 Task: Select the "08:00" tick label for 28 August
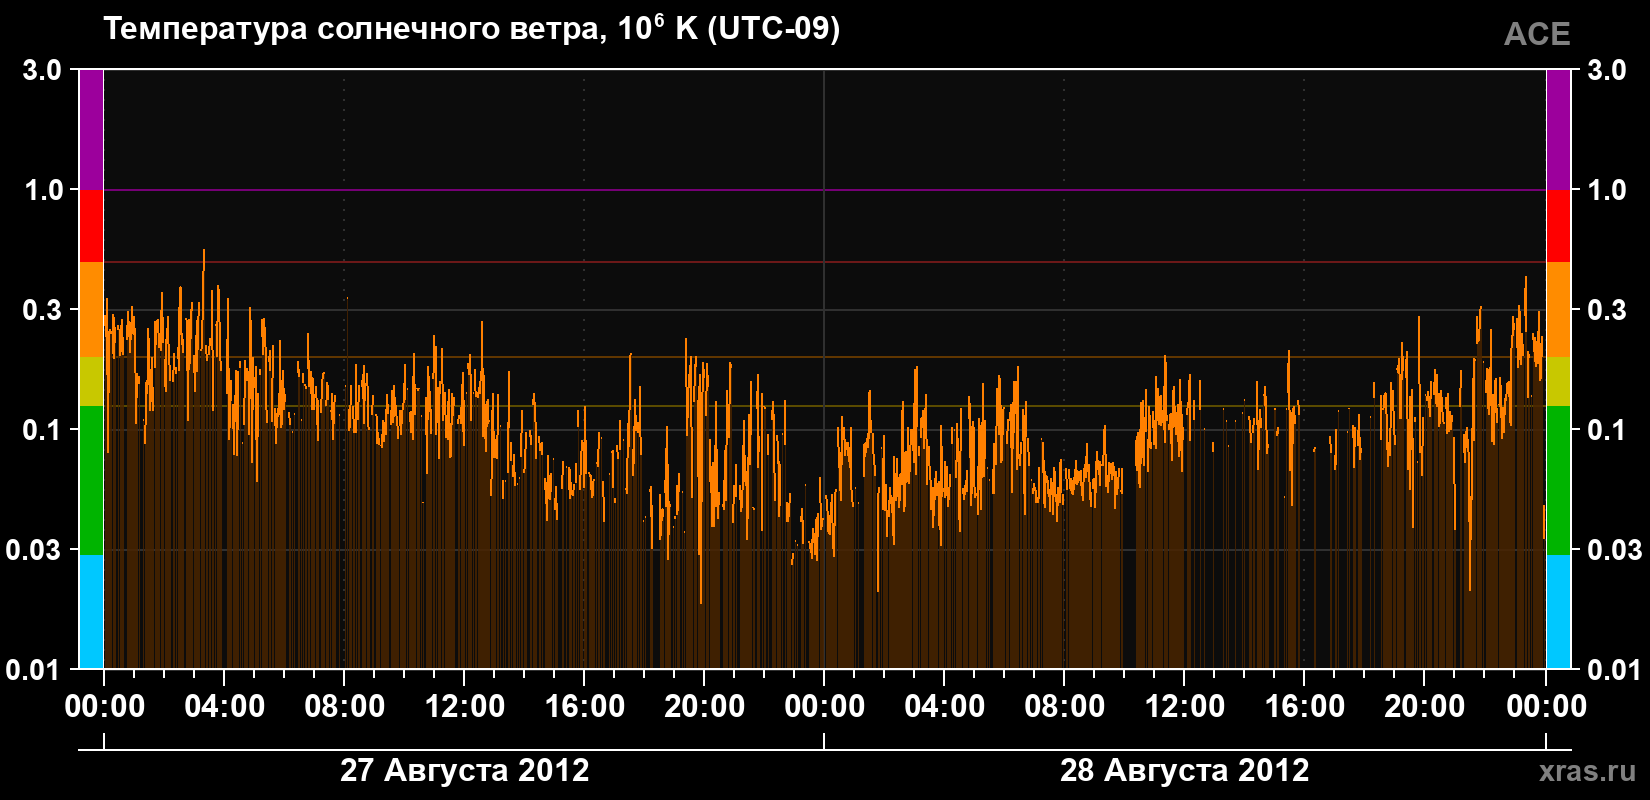pyautogui.click(x=1065, y=707)
